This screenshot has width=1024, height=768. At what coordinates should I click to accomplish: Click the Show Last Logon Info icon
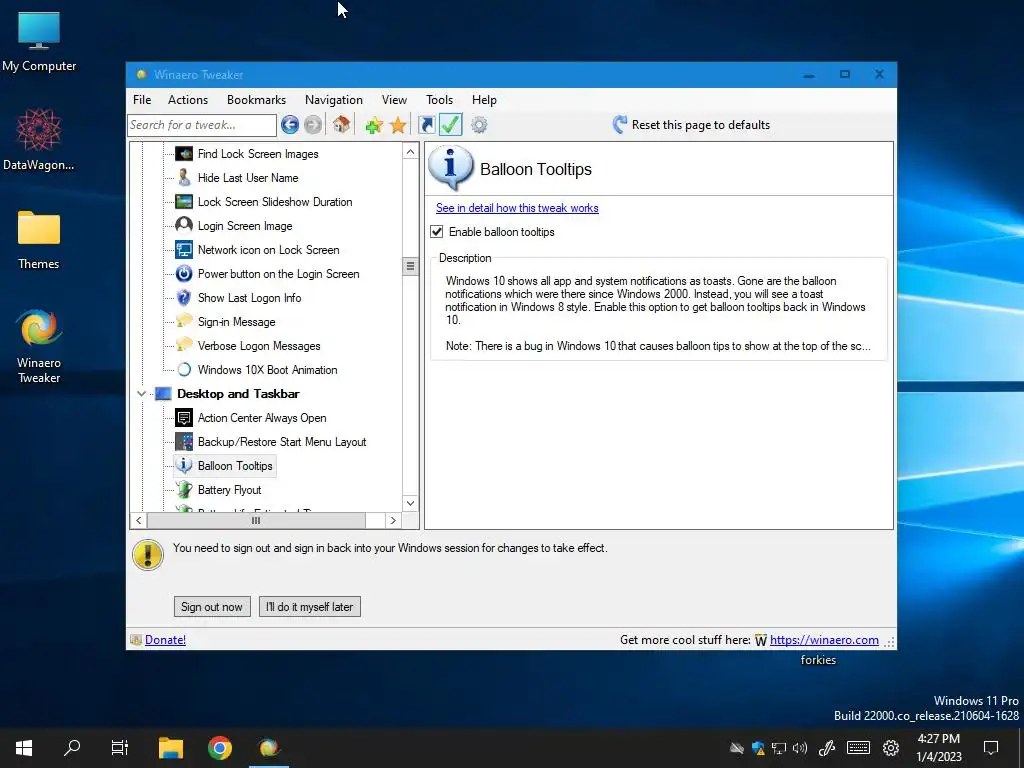(184, 298)
